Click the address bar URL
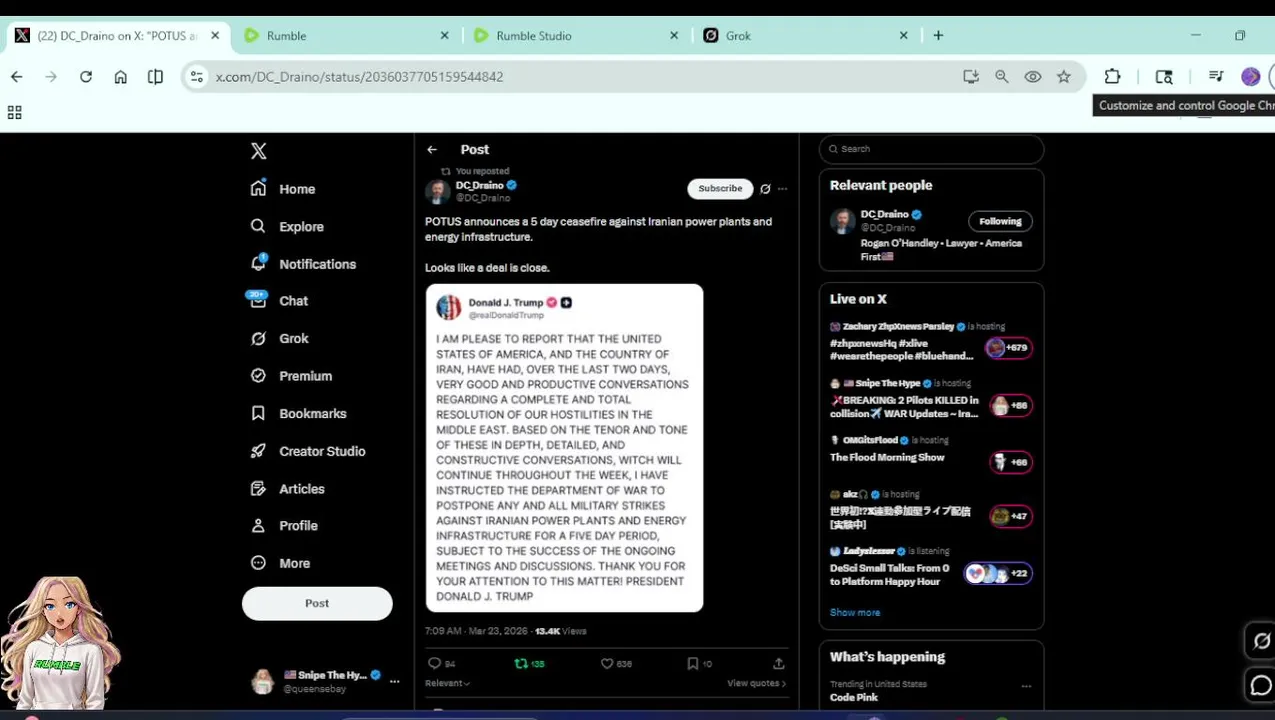1275x720 pixels. [360, 76]
